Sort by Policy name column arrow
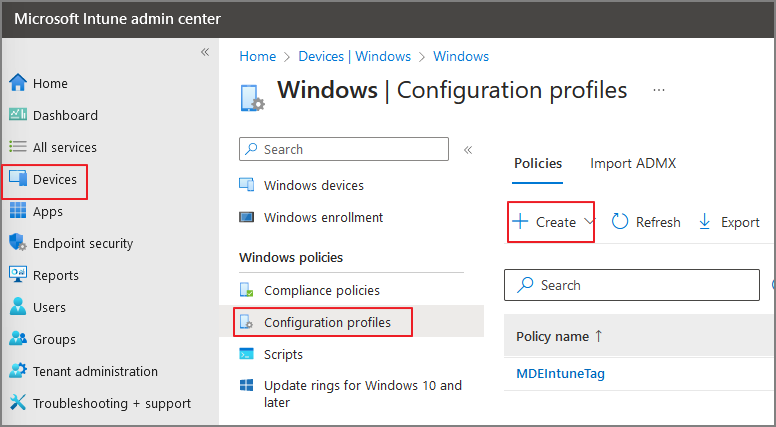This screenshot has height=427, width=776. (x=598, y=336)
